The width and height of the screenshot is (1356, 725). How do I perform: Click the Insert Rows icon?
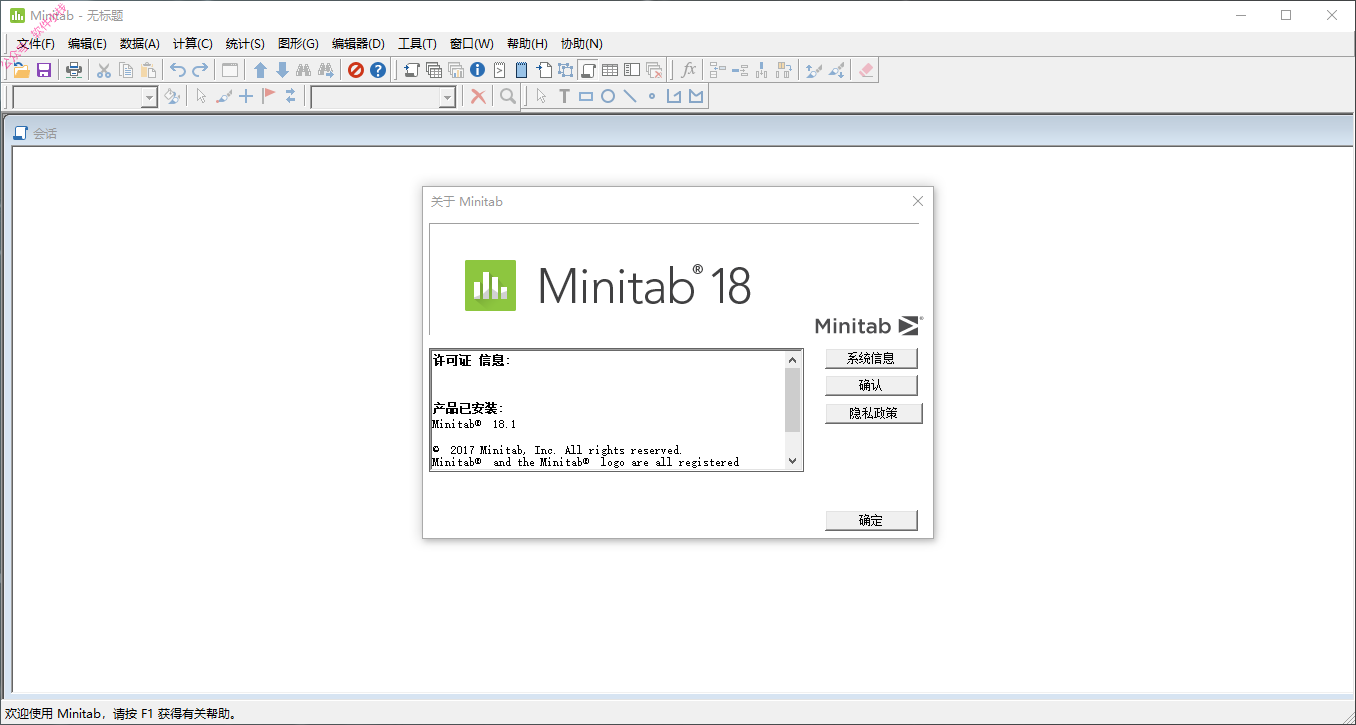740,70
